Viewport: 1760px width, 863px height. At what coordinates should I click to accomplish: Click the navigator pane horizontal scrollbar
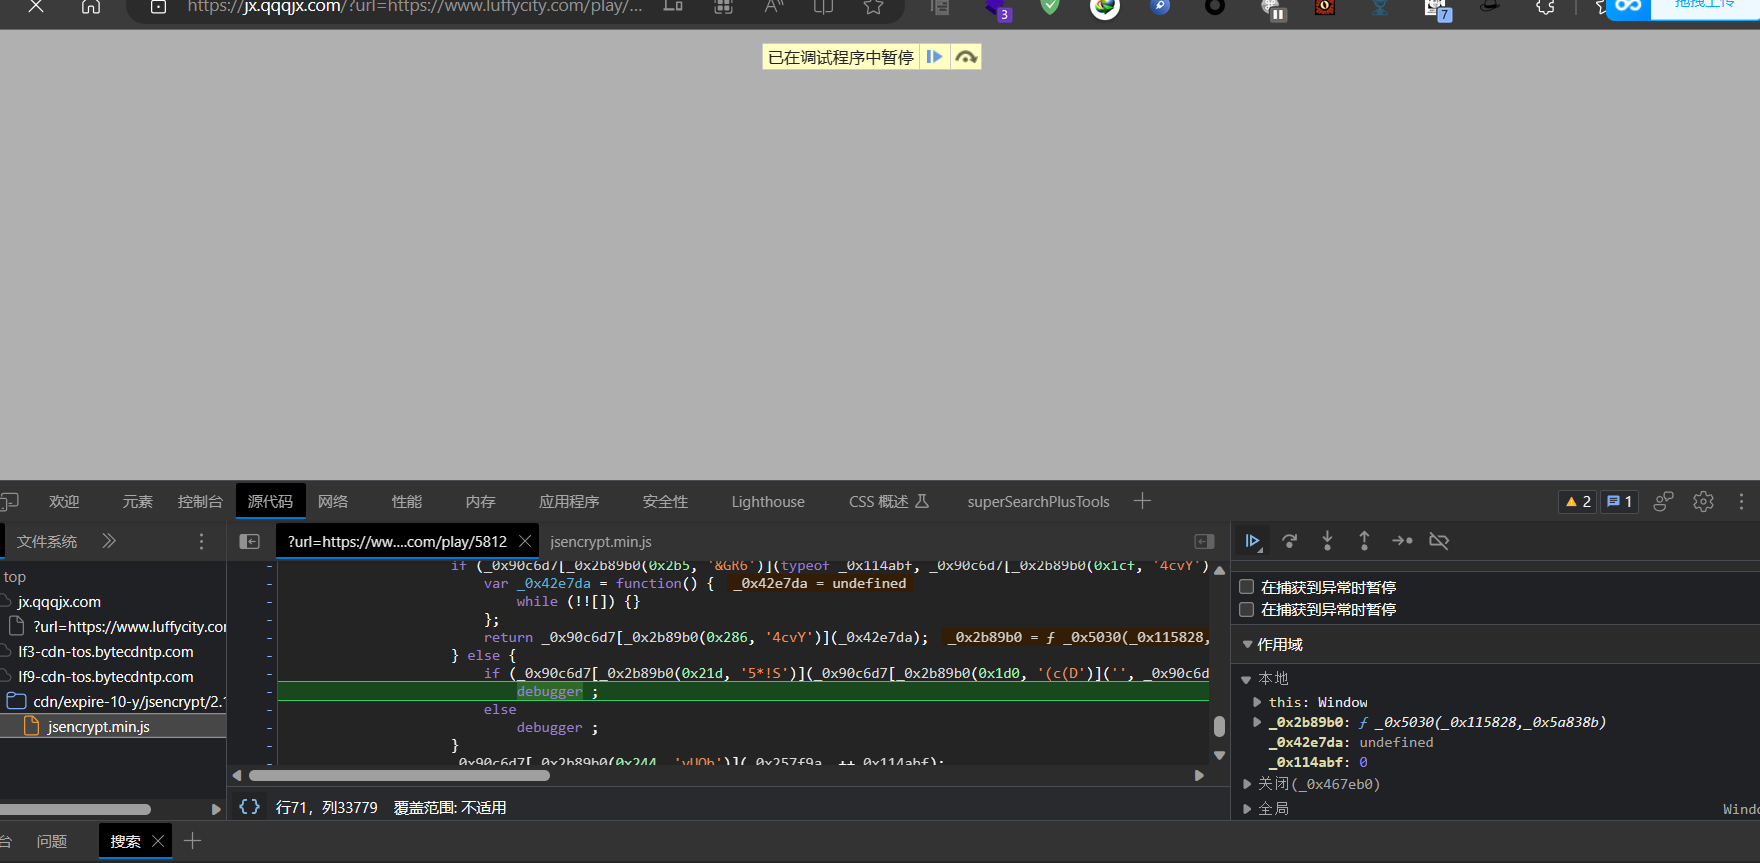pos(75,809)
